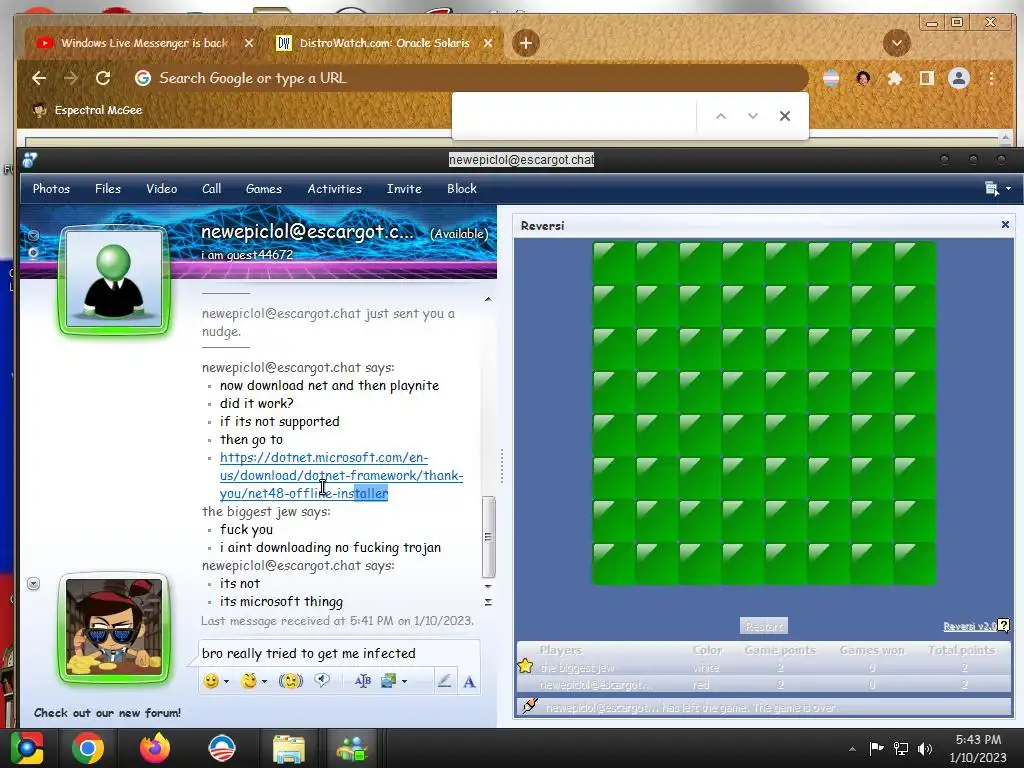Open the Espectral McGee bookmark
The width and height of the screenshot is (1024, 768).
[88, 110]
